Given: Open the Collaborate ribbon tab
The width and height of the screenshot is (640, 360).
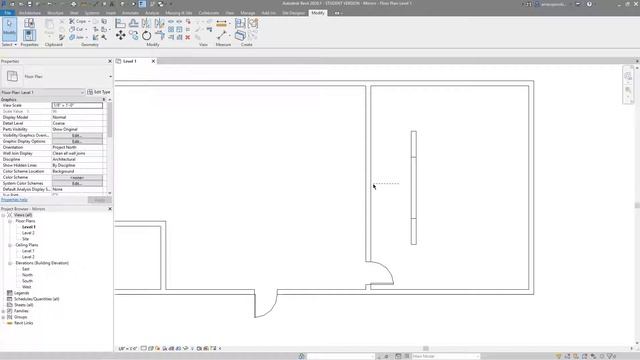Looking at the screenshot, I should 209,13.
